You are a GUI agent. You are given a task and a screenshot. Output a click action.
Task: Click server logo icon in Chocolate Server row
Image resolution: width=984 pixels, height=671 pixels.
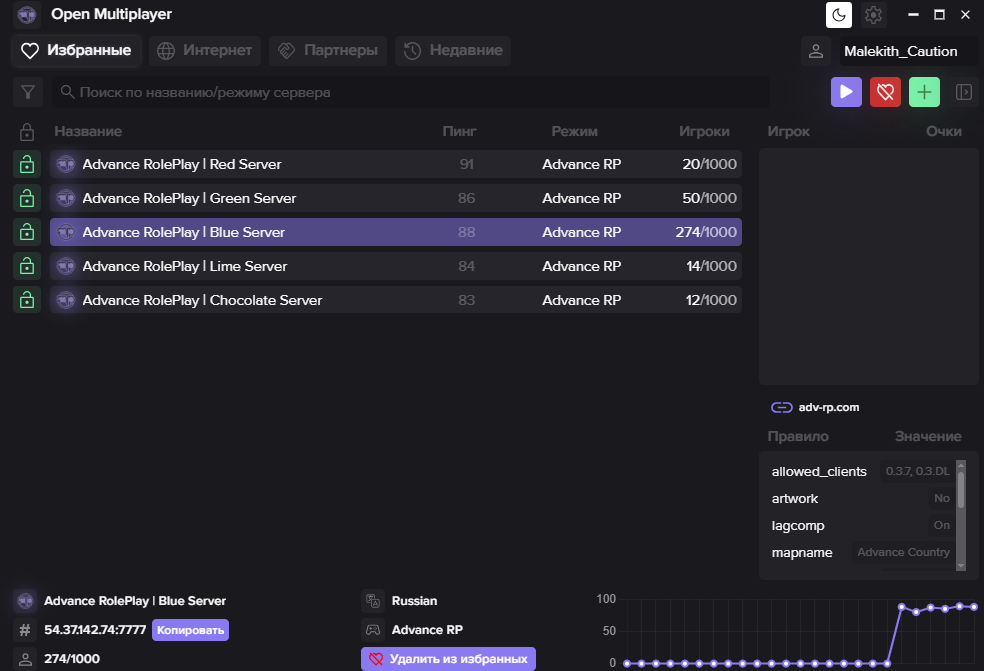pos(66,300)
